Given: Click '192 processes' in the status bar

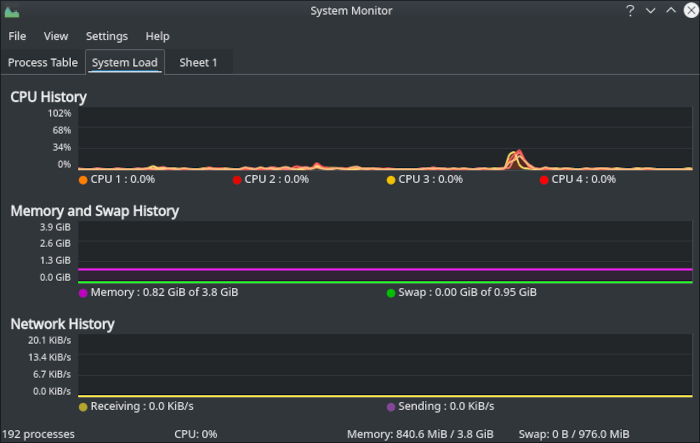Looking at the screenshot, I should (x=38, y=434).
